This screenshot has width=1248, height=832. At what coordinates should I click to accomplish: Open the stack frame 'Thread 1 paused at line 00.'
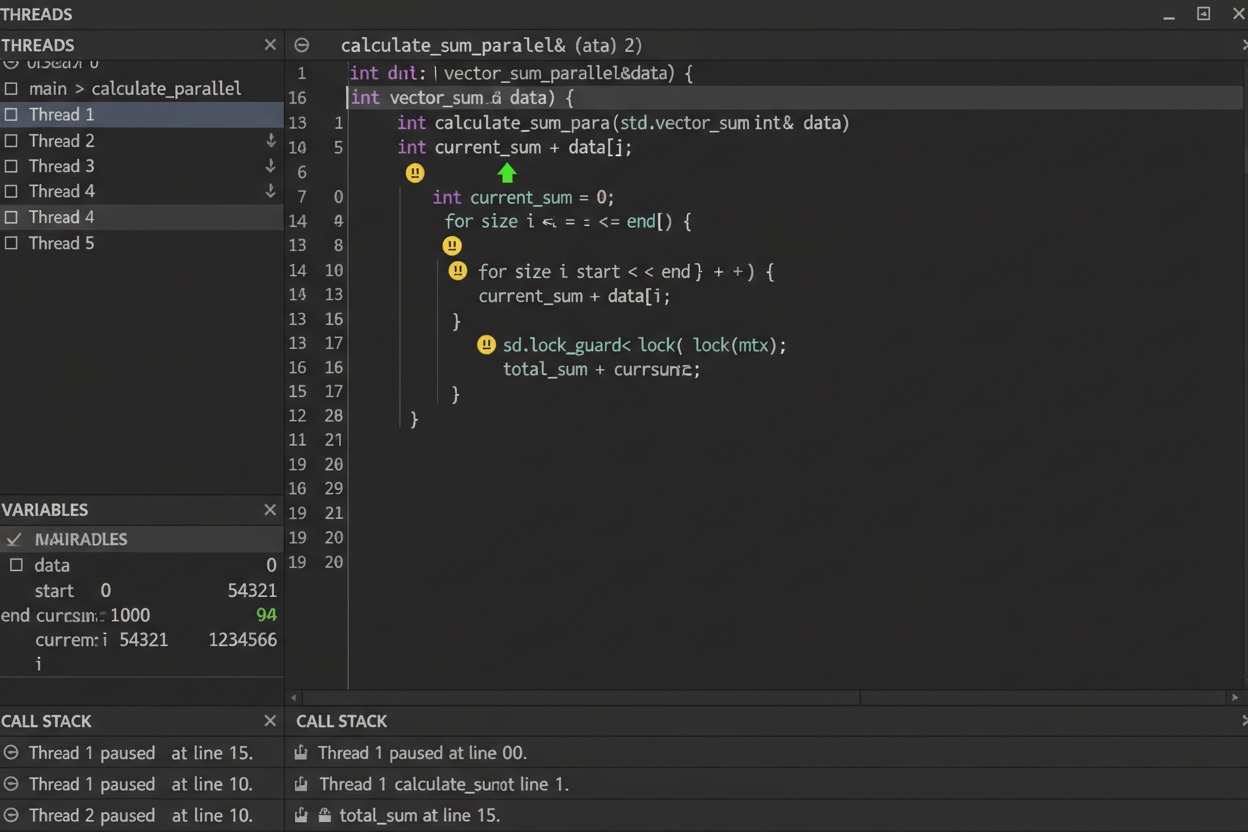(422, 753)
